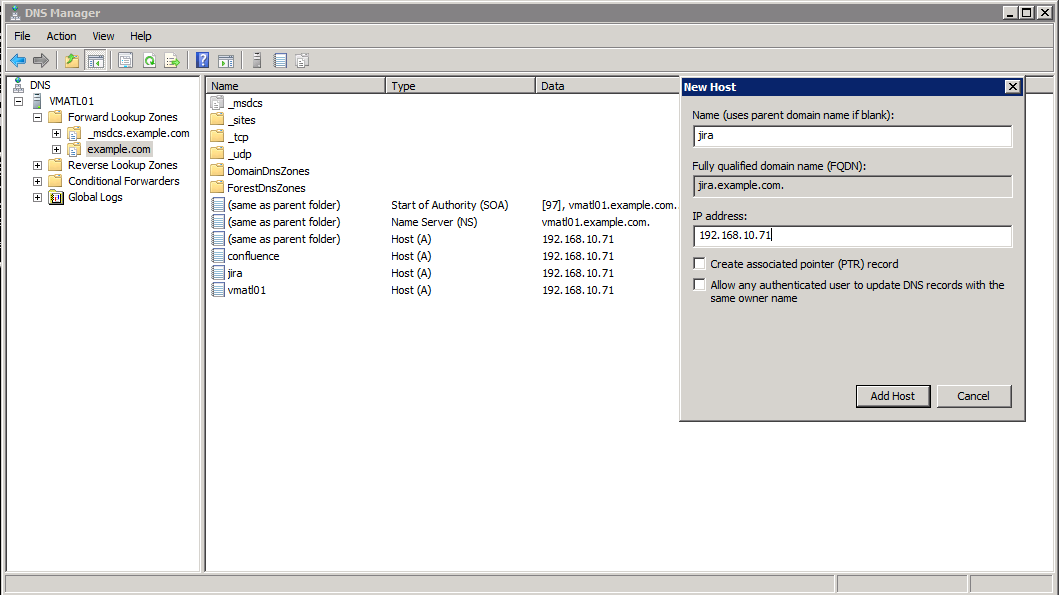Click the New Server toolbar icon

(x=257, y=61)
